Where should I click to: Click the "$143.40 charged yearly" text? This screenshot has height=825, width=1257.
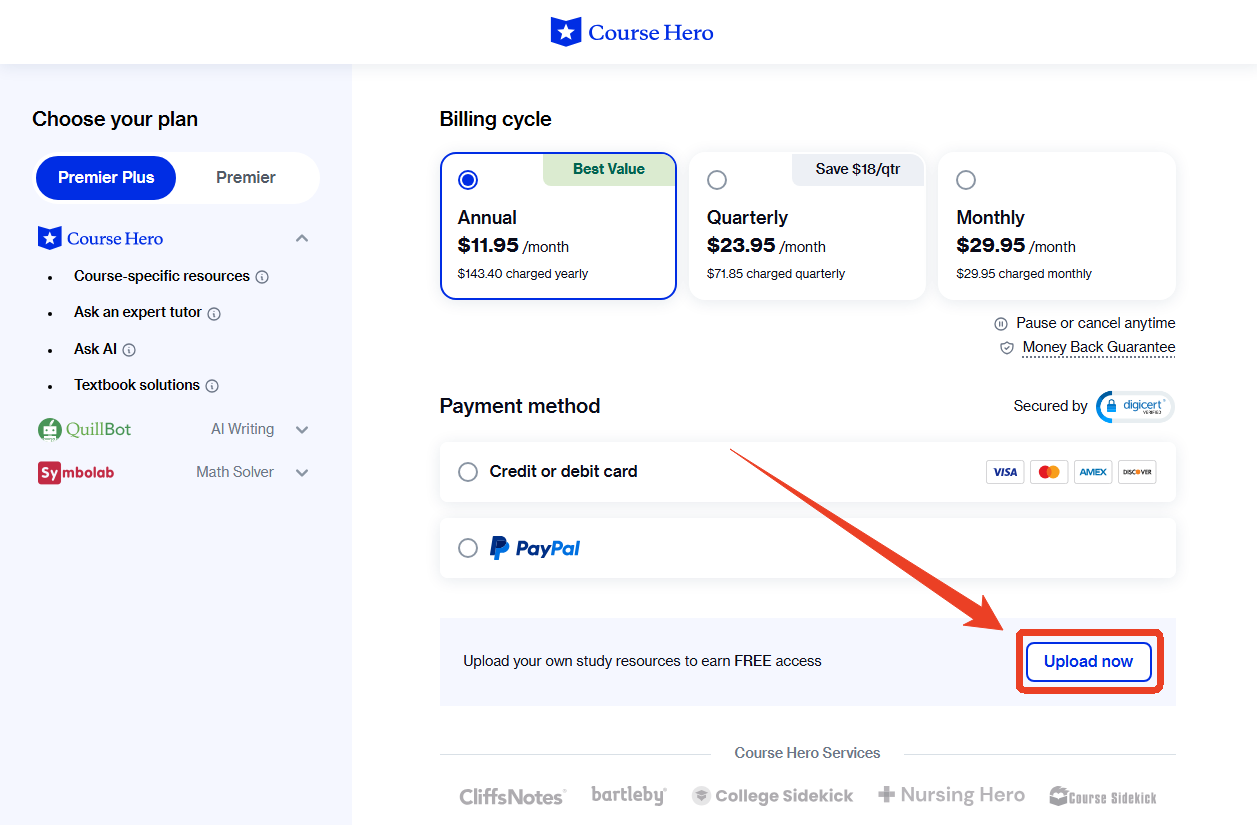523,273
